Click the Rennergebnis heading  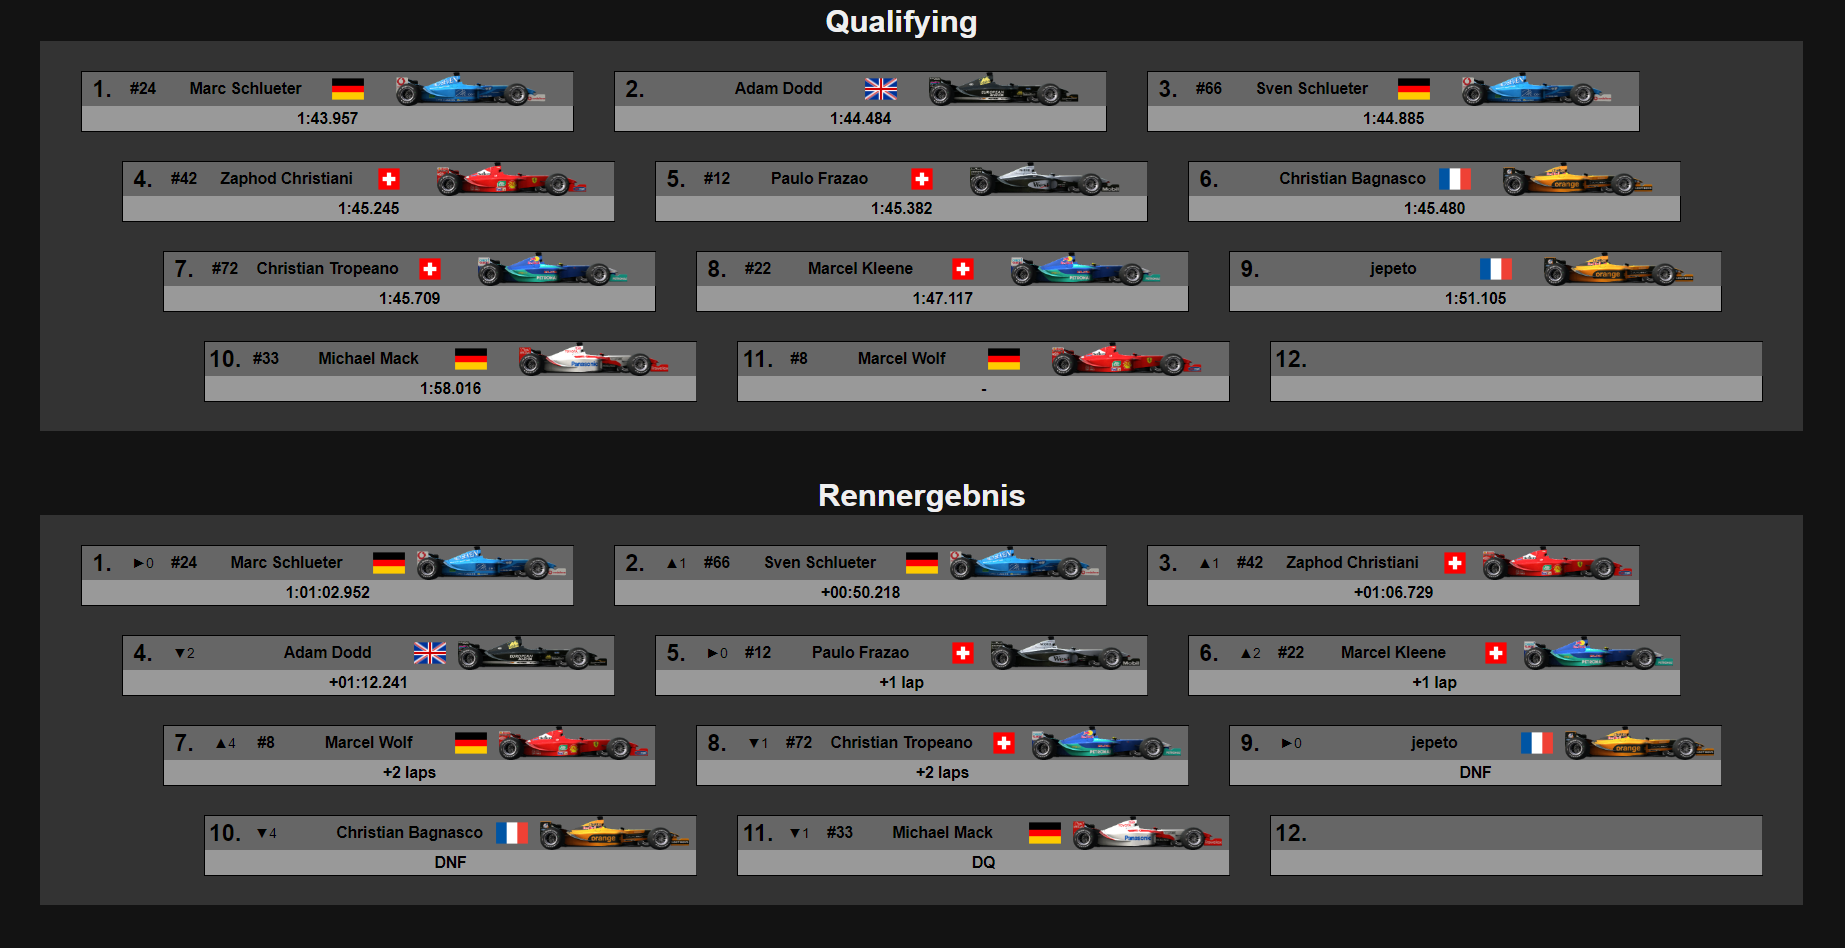click(x=922, y=495)
